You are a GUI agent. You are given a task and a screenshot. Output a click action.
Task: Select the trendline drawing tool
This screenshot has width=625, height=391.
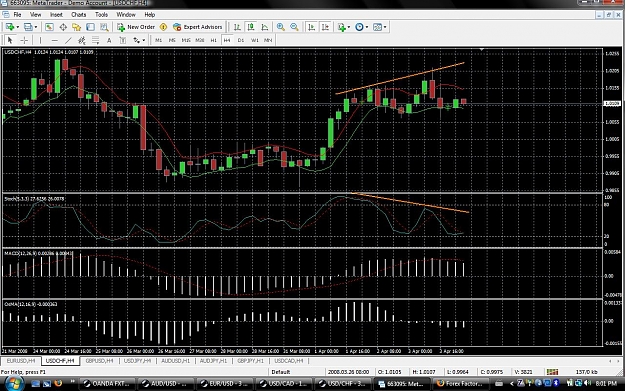click(x=68, y=40)
